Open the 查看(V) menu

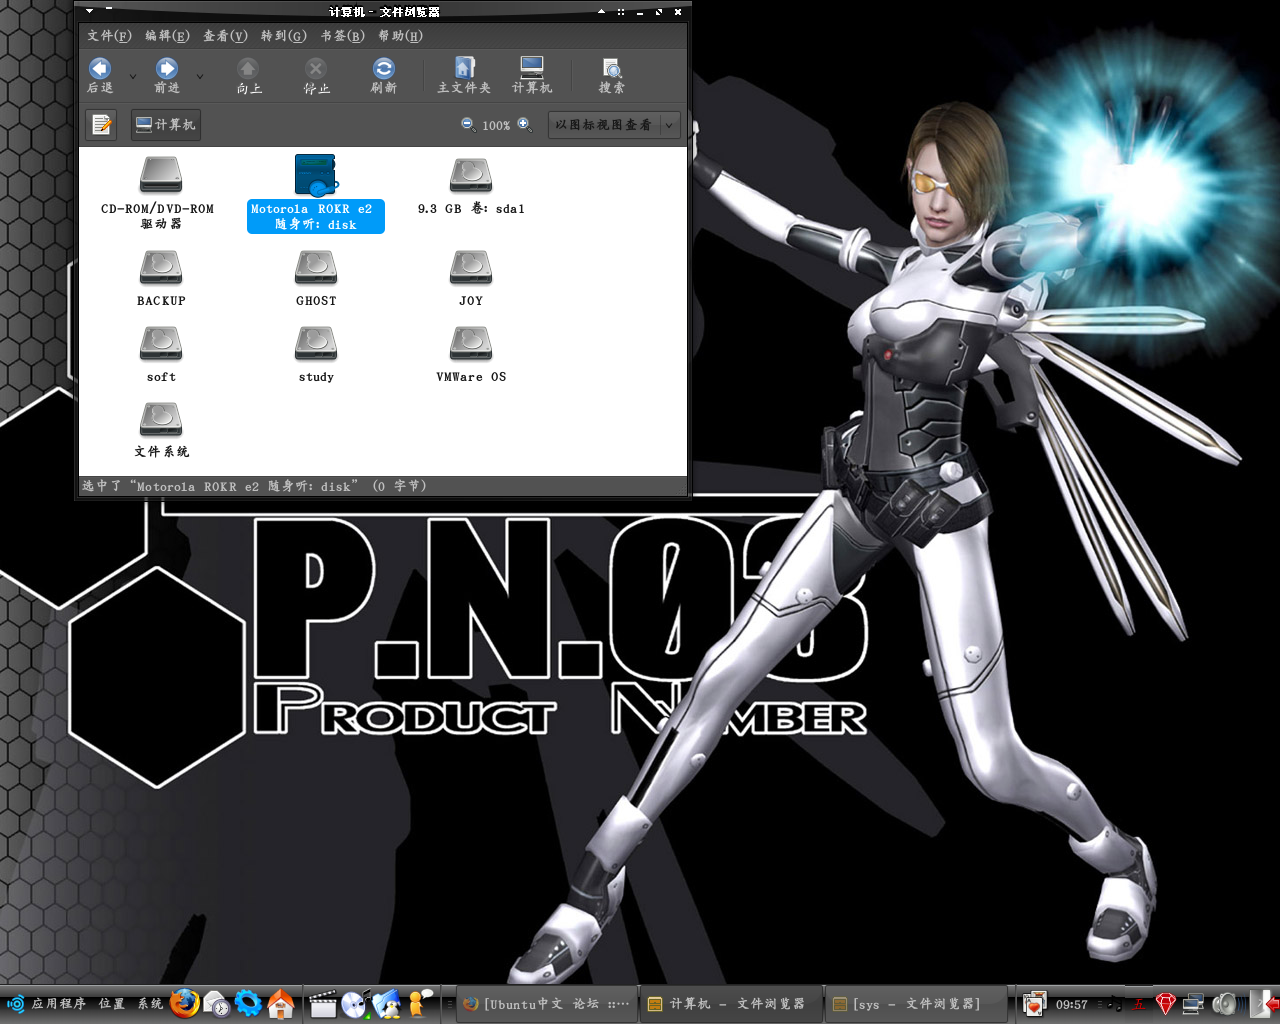click(x=225, y=36)
